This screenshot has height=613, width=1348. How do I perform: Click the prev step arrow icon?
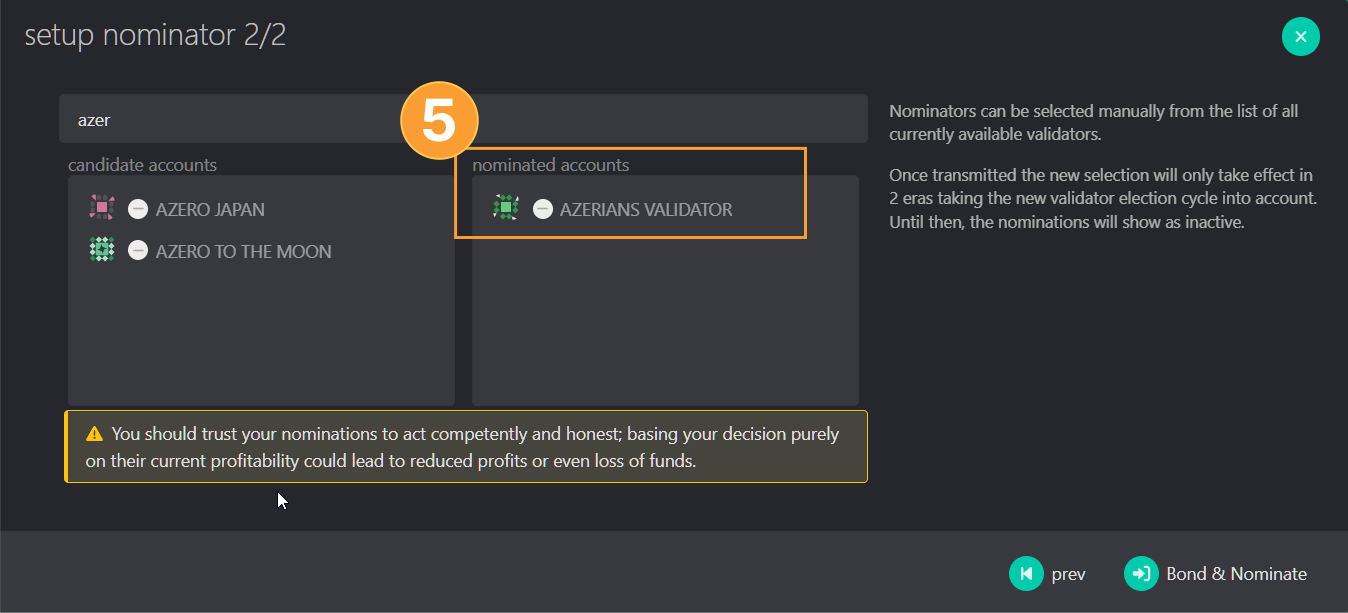[x=1025, y=574]
